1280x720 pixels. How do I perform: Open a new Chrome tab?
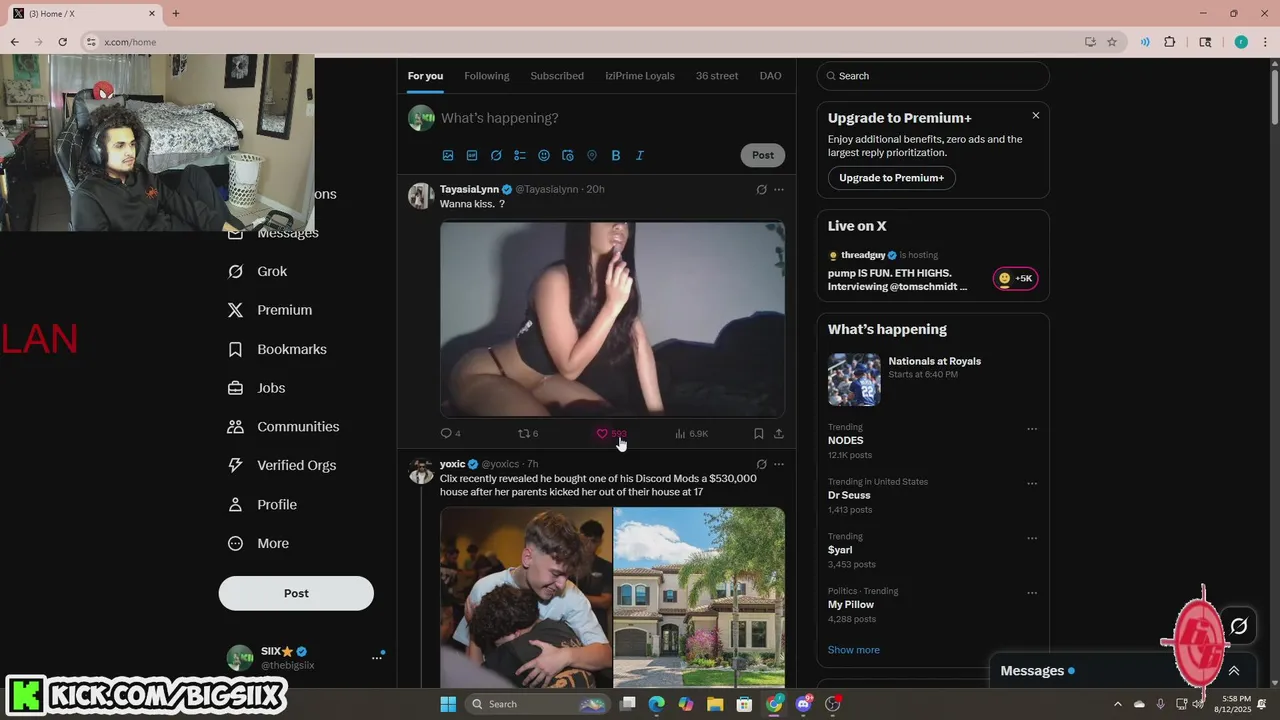[x=176, y=14]
